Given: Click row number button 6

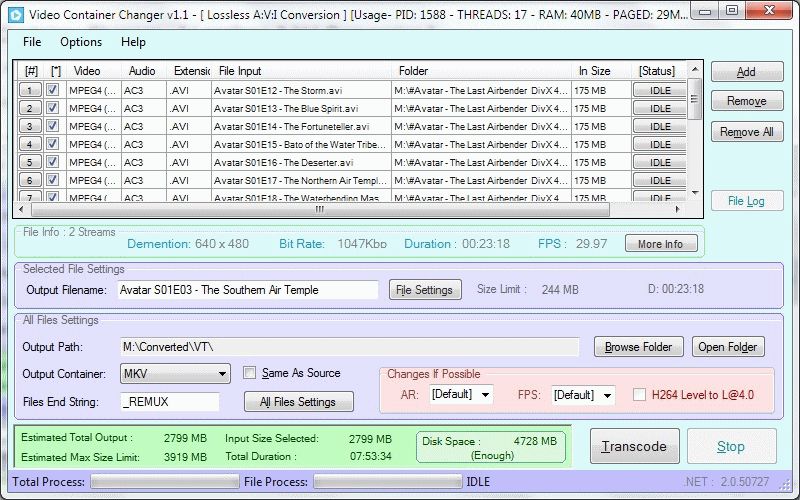Looking at the screenshot, I should (x=30, y=180).
